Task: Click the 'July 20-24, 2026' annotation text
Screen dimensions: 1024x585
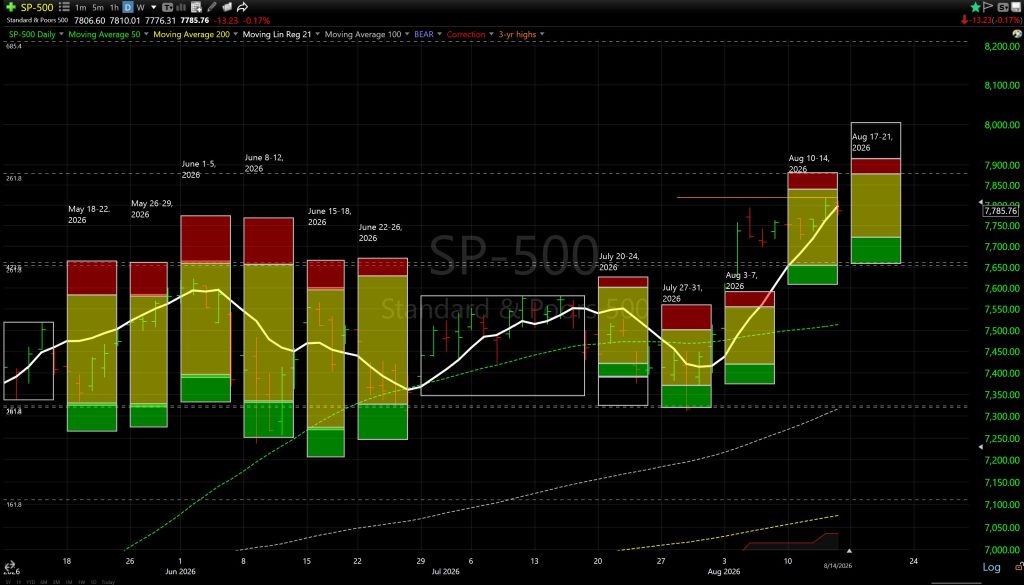Action: click(x=619, y=261)
